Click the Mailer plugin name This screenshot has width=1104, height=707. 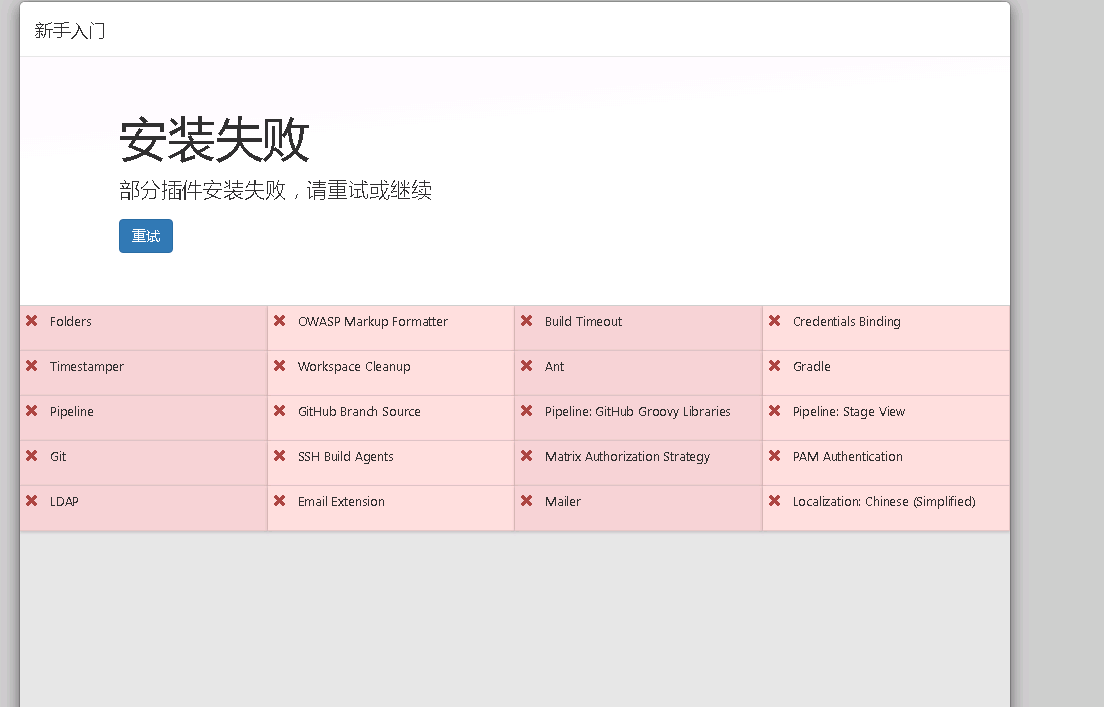(563, 502)
